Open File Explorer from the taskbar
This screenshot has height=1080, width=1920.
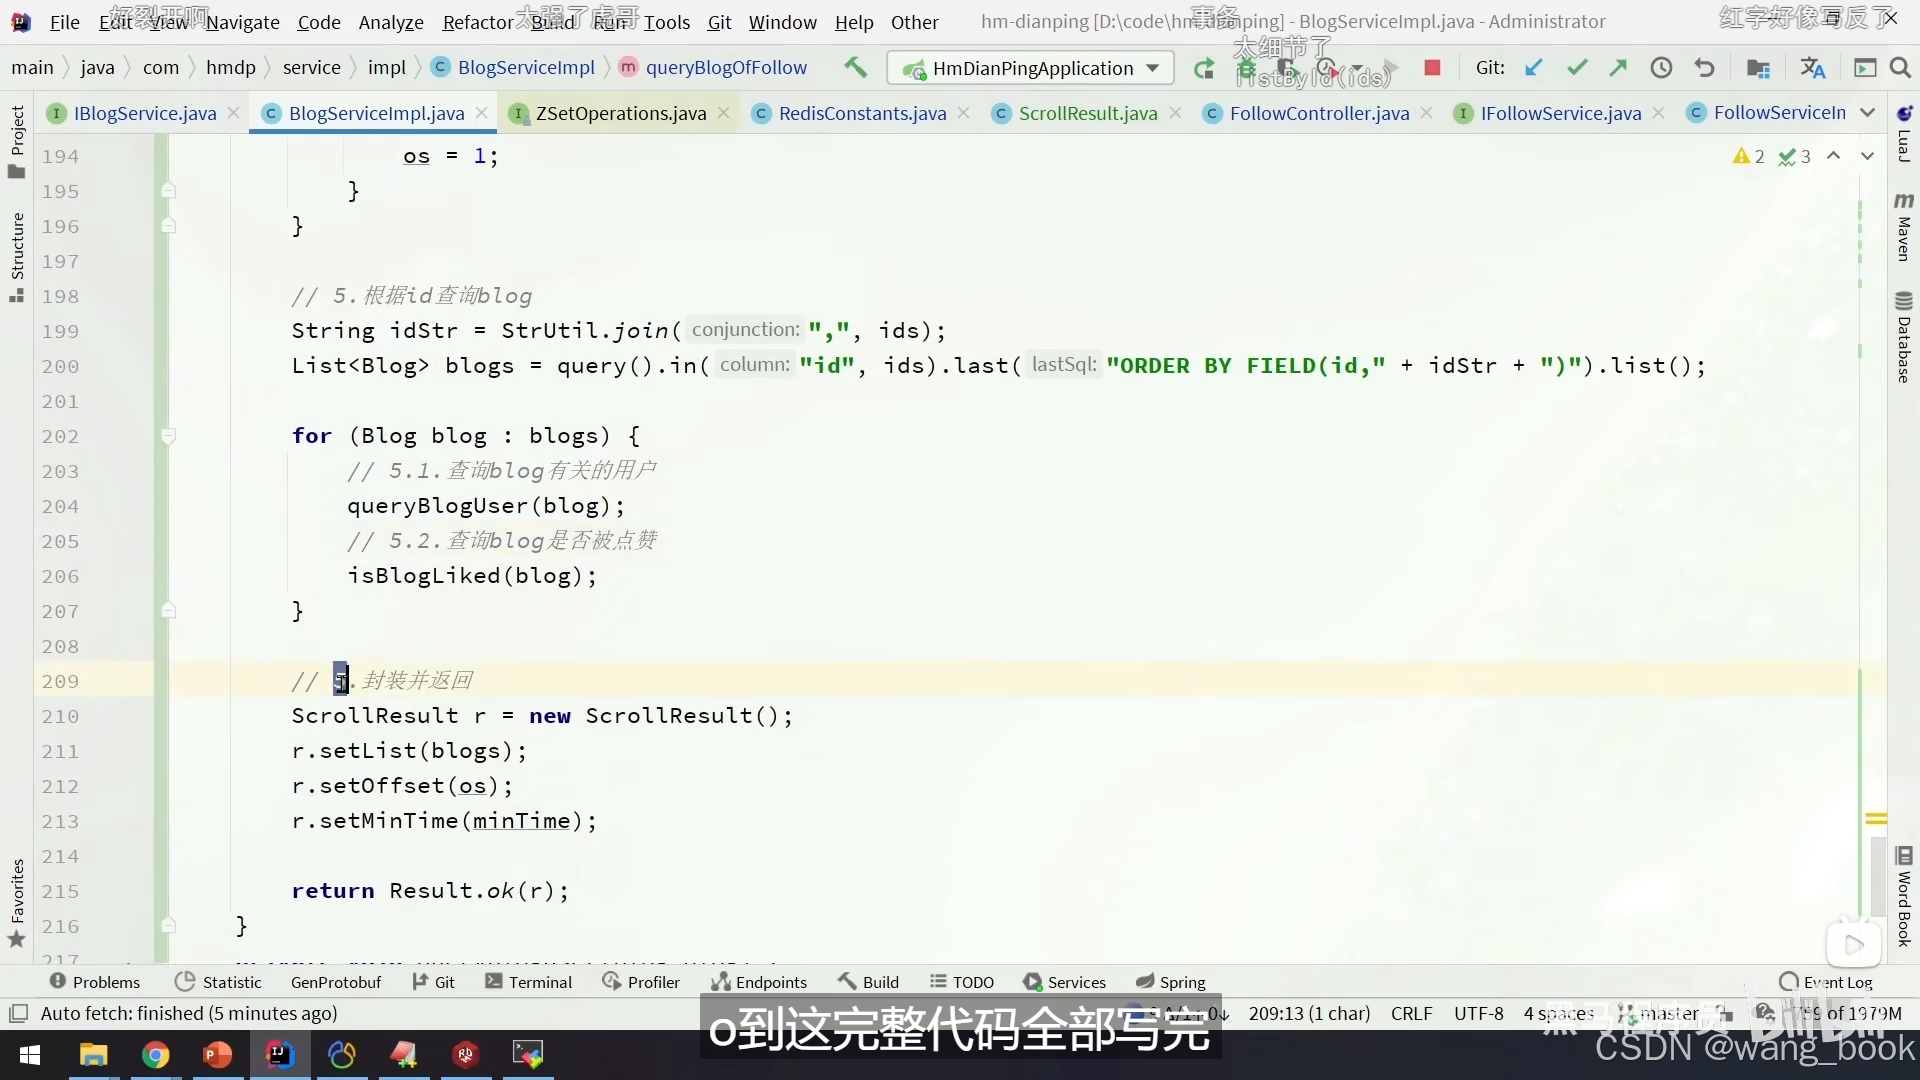(93, 1055)
